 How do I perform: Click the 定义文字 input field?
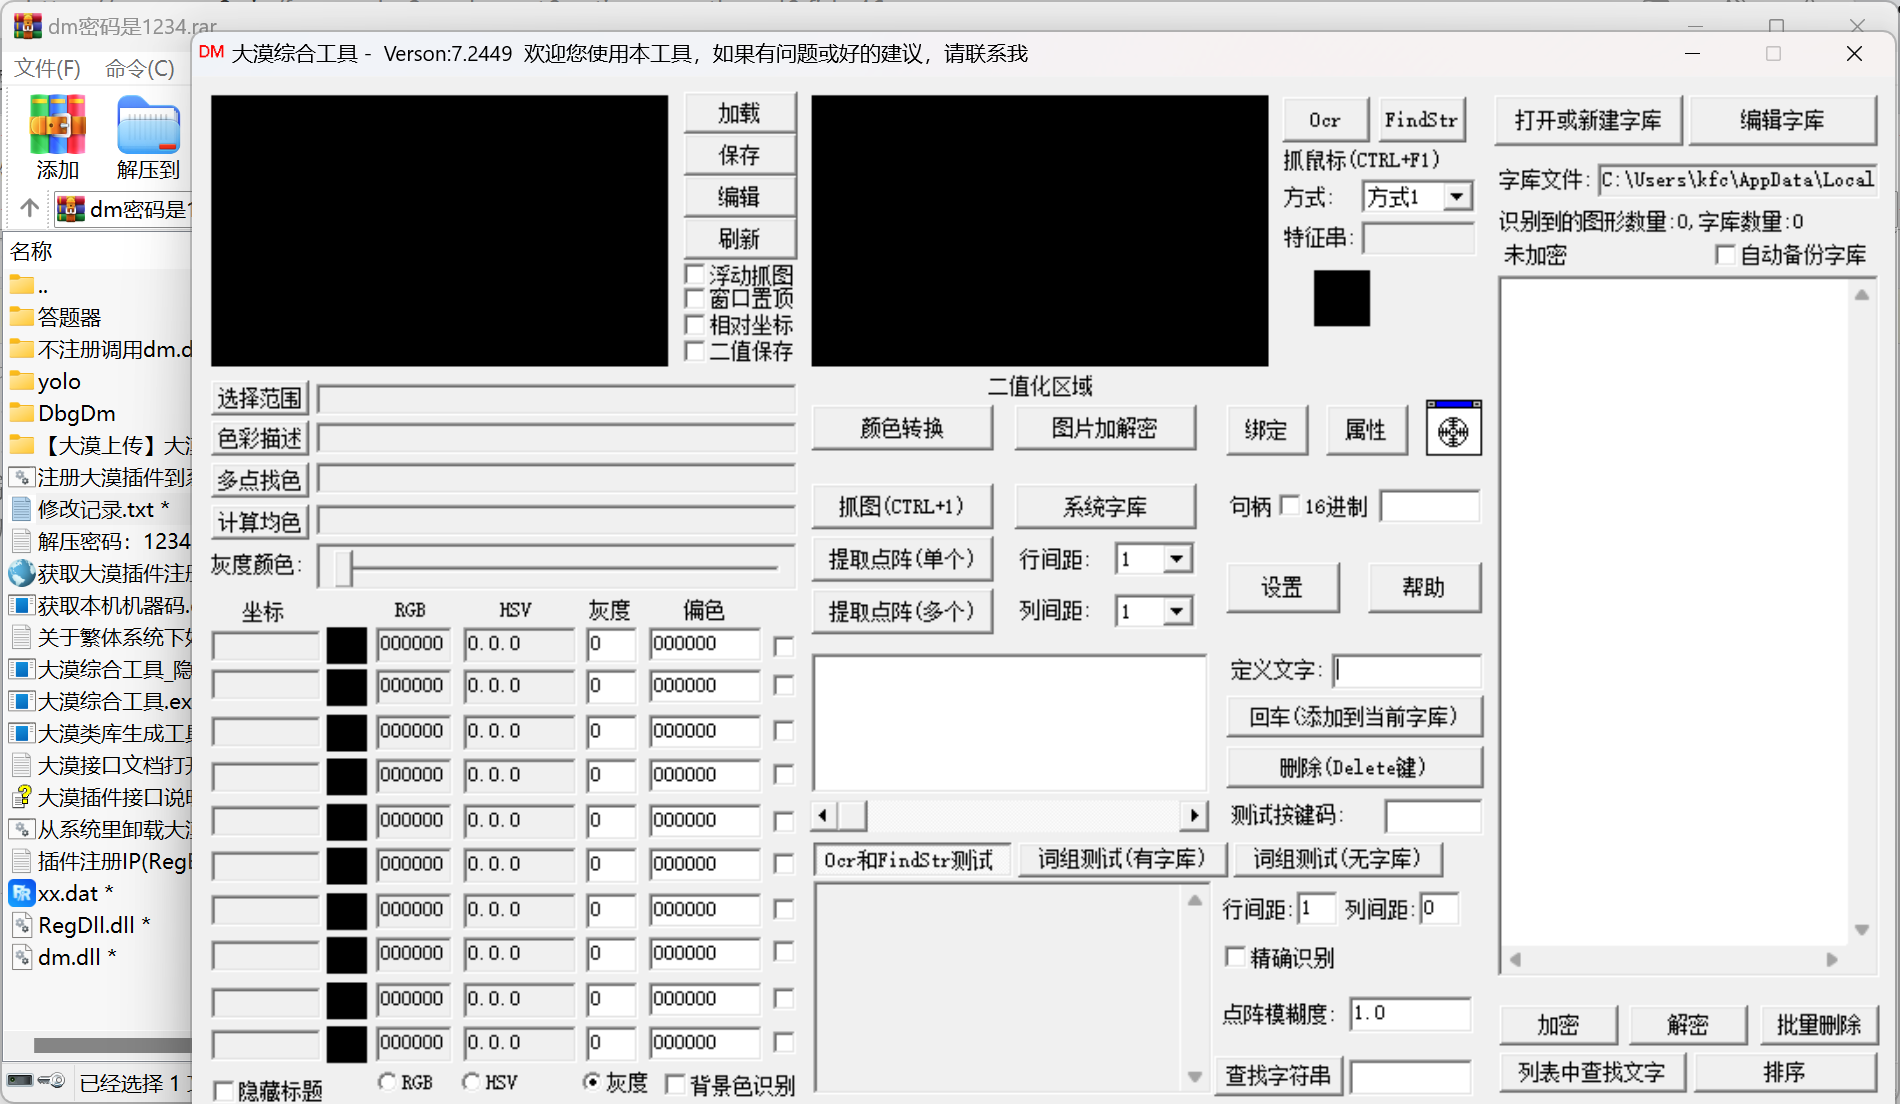pos(1407,670)
